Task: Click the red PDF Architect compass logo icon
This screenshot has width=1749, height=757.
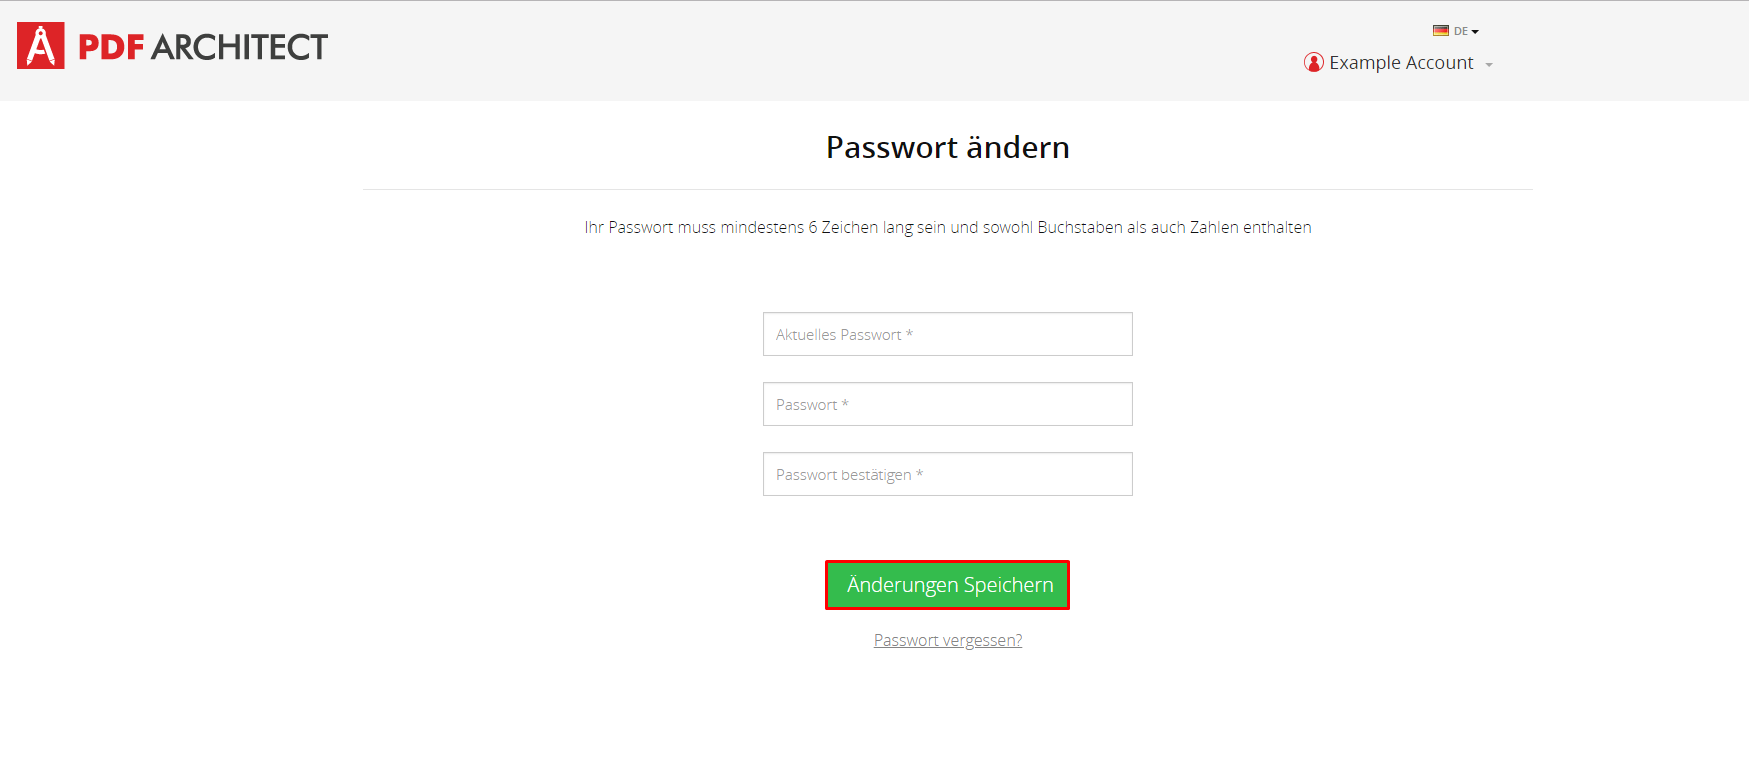Action: point(41,46)
